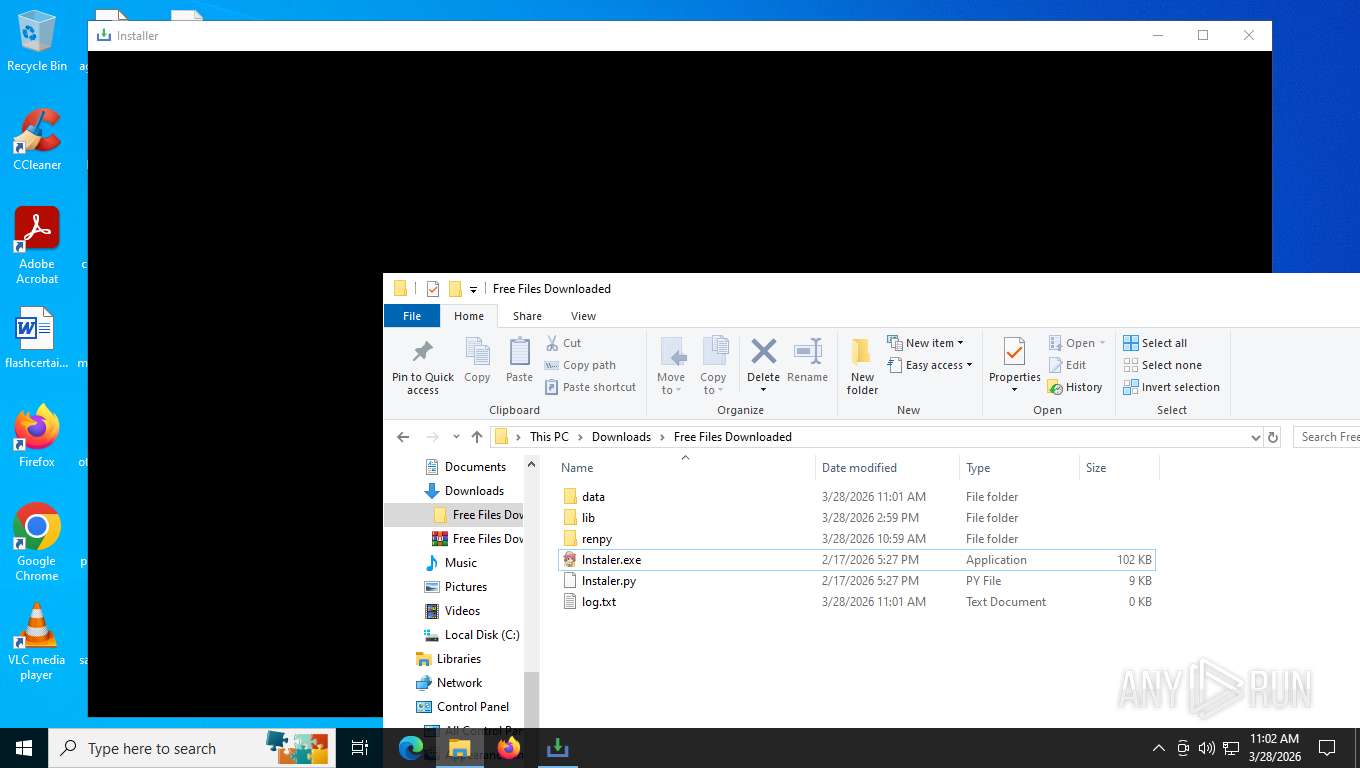1360x768 pixels.
Task: Open the New item dropdown
Action: (x=925, y=343)
